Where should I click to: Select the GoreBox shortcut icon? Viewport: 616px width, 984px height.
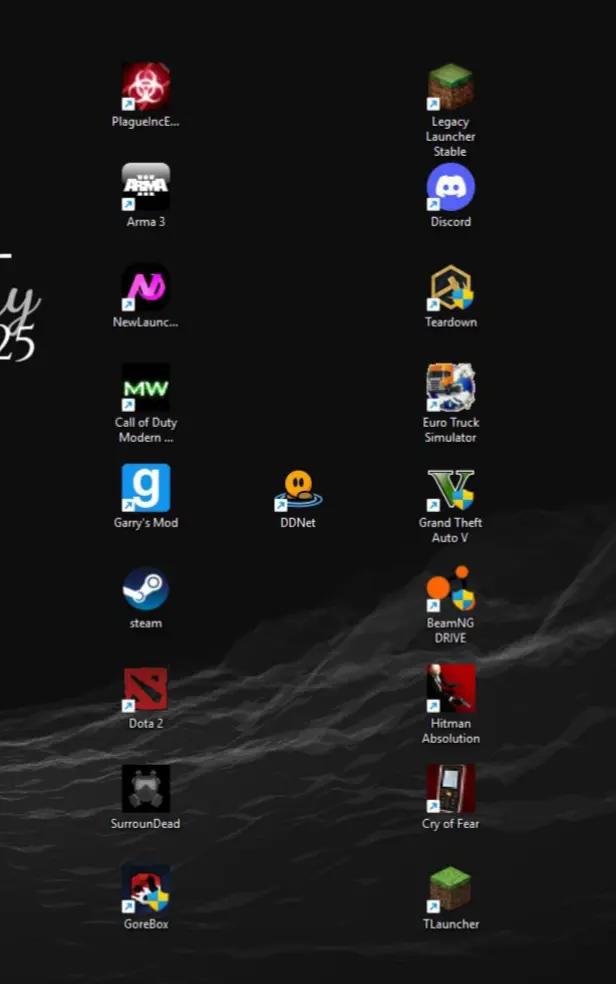pos(146,889)
